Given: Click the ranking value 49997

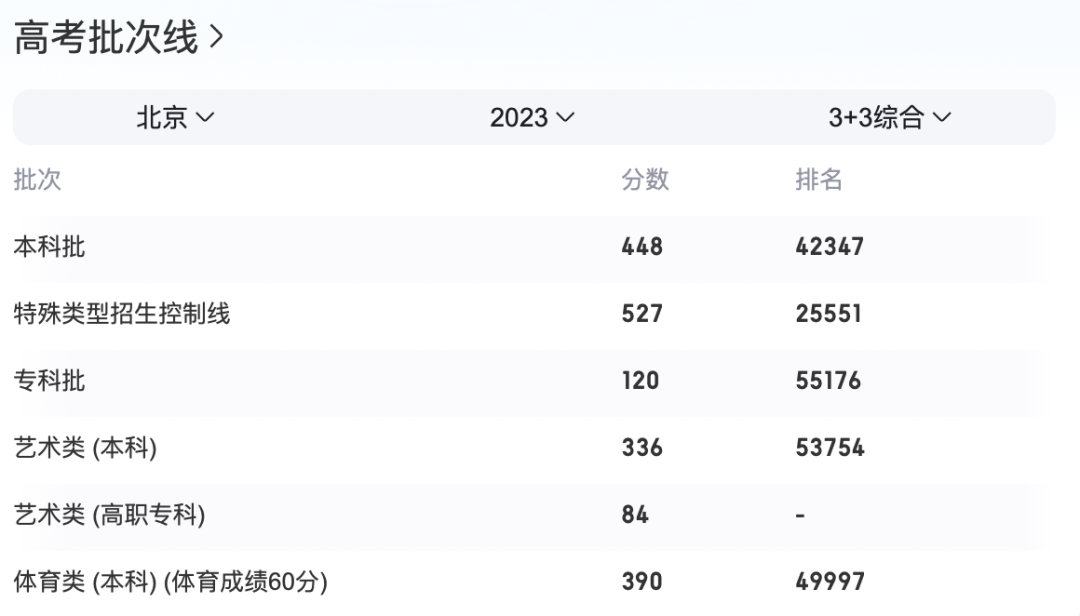Looking at the screenshot, I should pos(830,581).
